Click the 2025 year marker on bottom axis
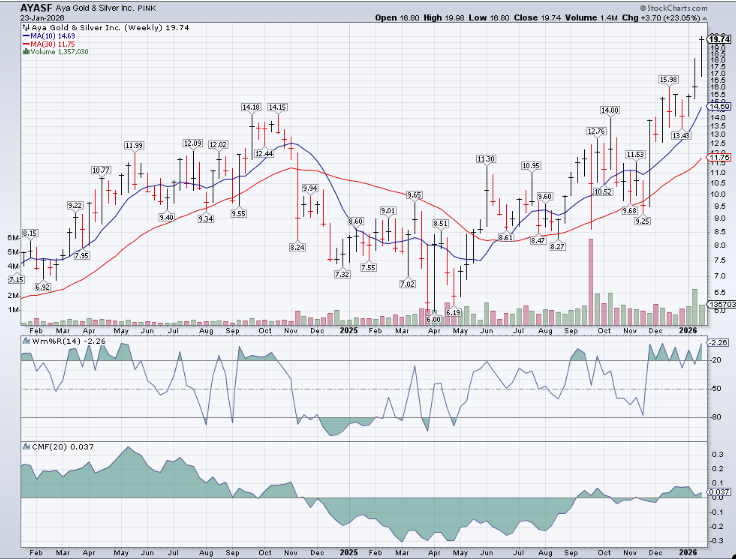736x559 pixels. [x=347, y=550]
